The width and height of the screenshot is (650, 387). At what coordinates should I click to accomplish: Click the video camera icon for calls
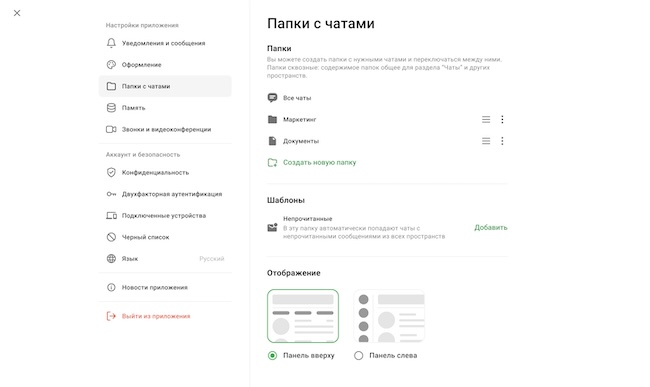(111, 129)
